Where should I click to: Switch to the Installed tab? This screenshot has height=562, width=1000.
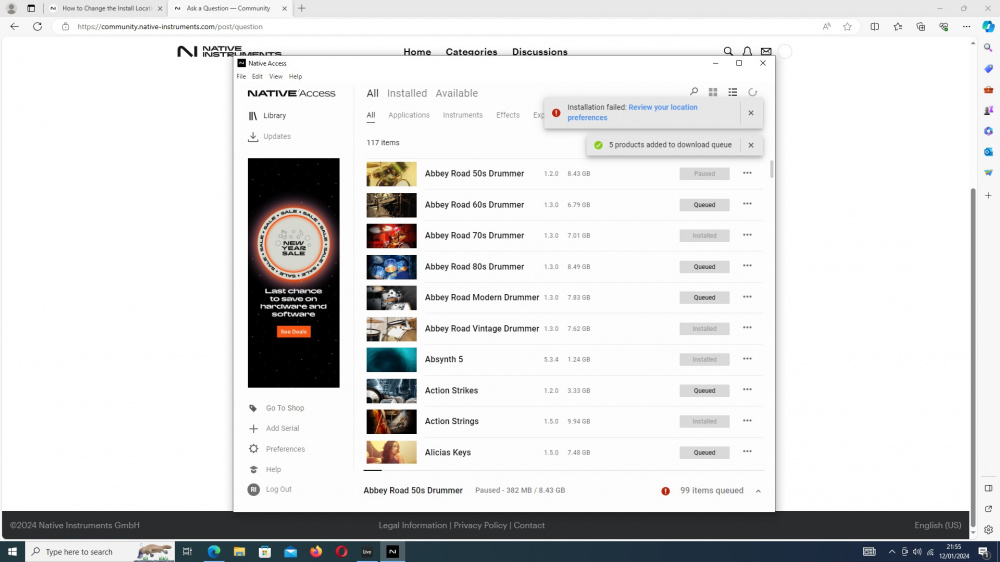[x=407, y=93]
